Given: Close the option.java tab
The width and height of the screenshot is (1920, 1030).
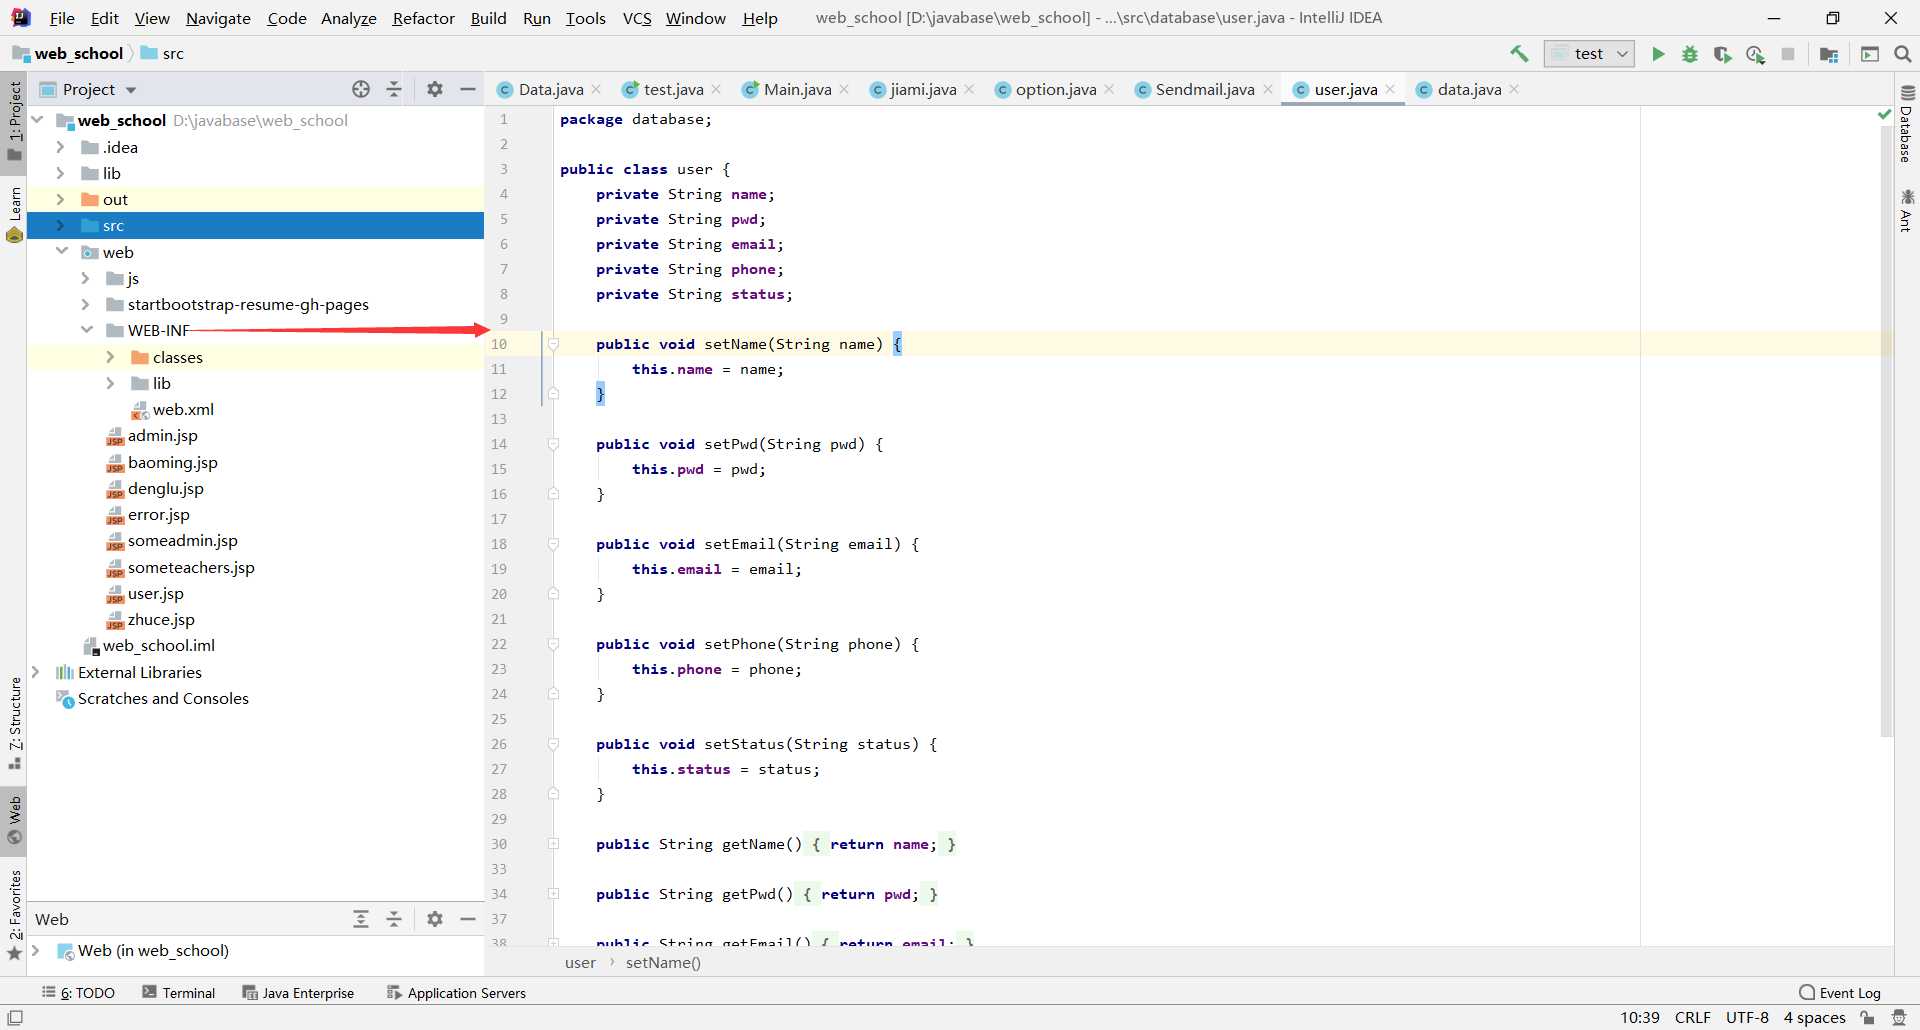Looking at the screenshot, I should [x=1109, y=89].
